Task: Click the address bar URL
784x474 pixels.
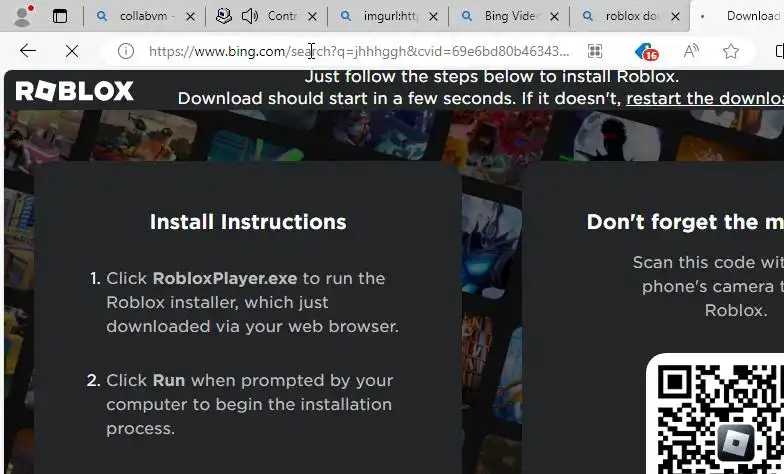Action: (359, 51)
